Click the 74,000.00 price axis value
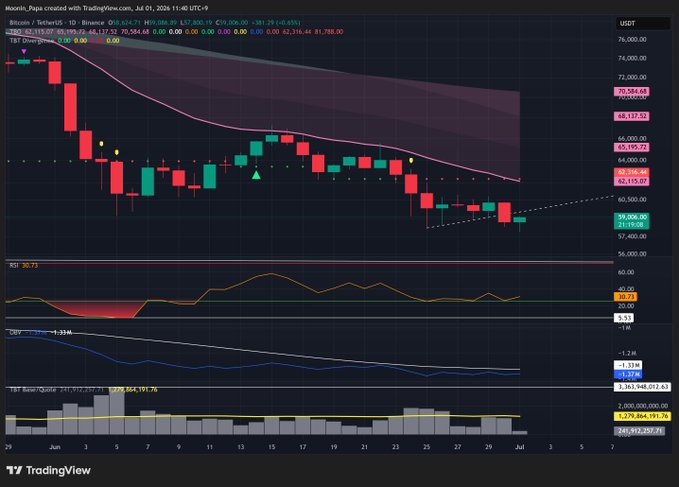The image size is (679, 487). click(x=632, y=58)
